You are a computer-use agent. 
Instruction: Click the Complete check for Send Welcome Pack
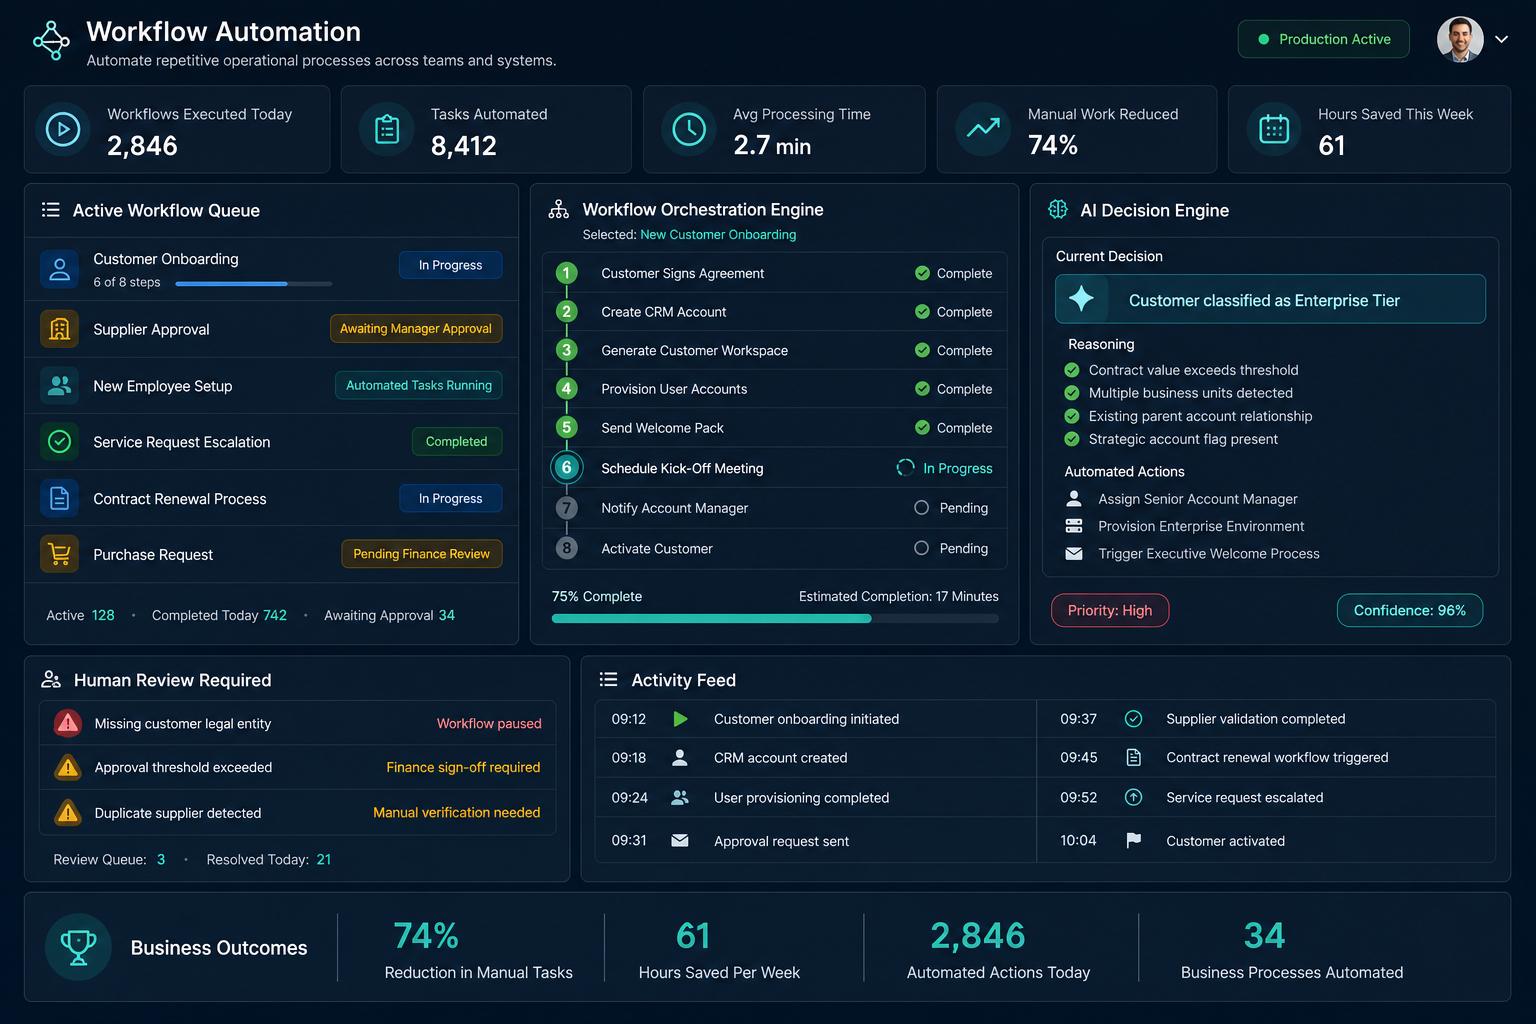[922, 427]
